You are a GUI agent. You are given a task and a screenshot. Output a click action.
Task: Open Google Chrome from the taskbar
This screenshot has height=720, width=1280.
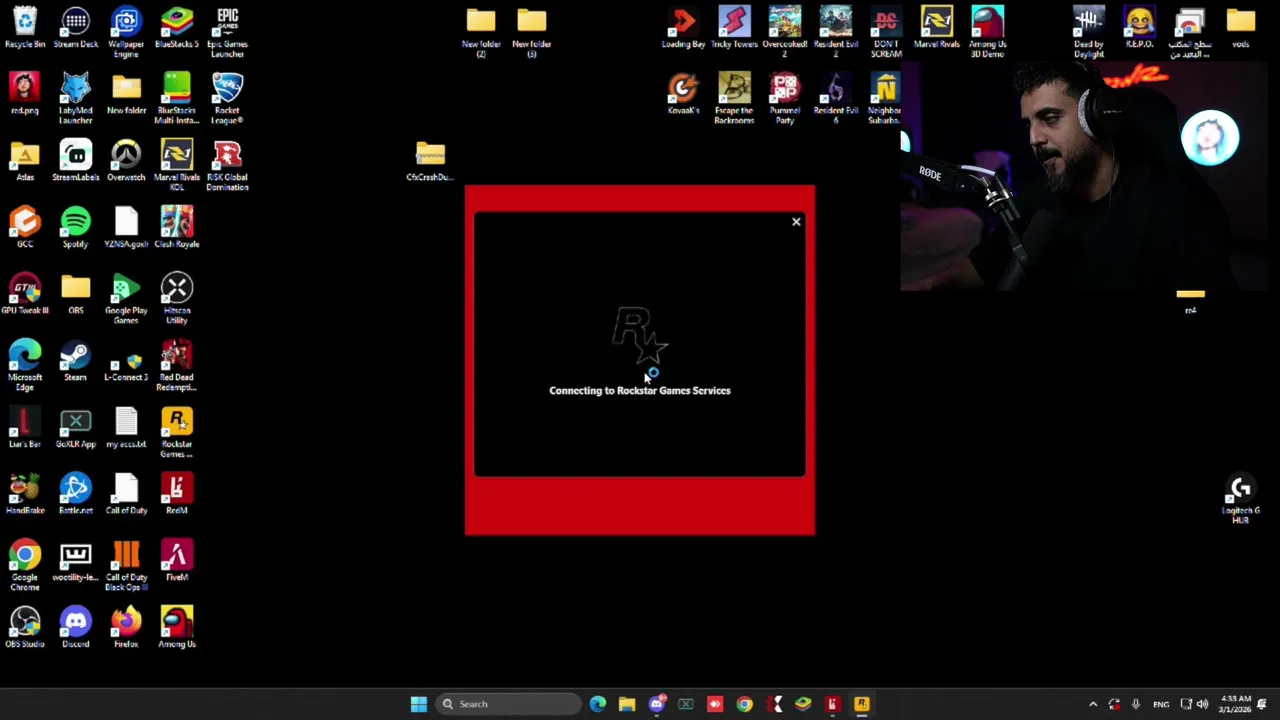(x=744, y=704)
